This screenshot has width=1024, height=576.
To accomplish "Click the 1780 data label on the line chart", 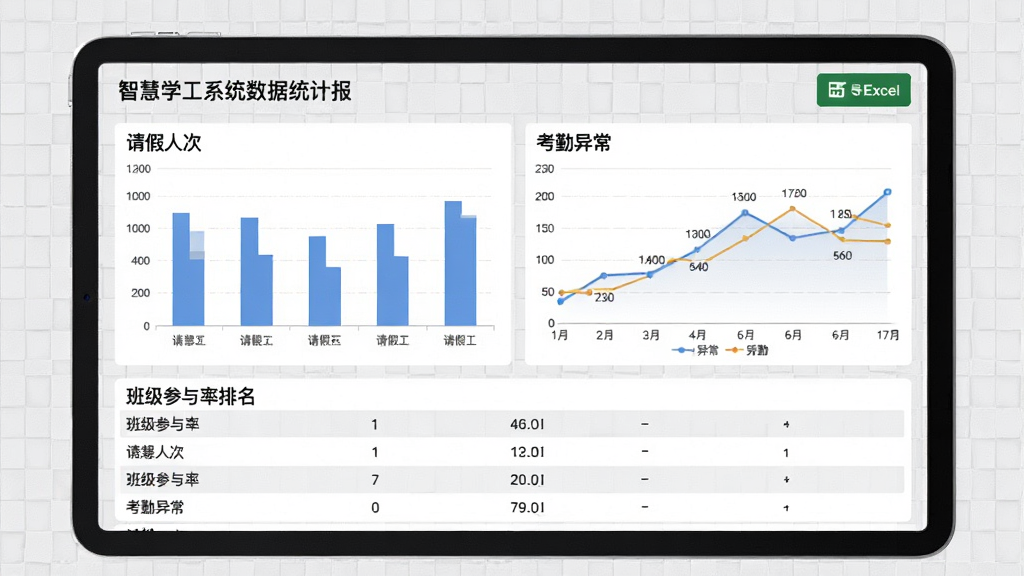I will [x=794, y=193].
